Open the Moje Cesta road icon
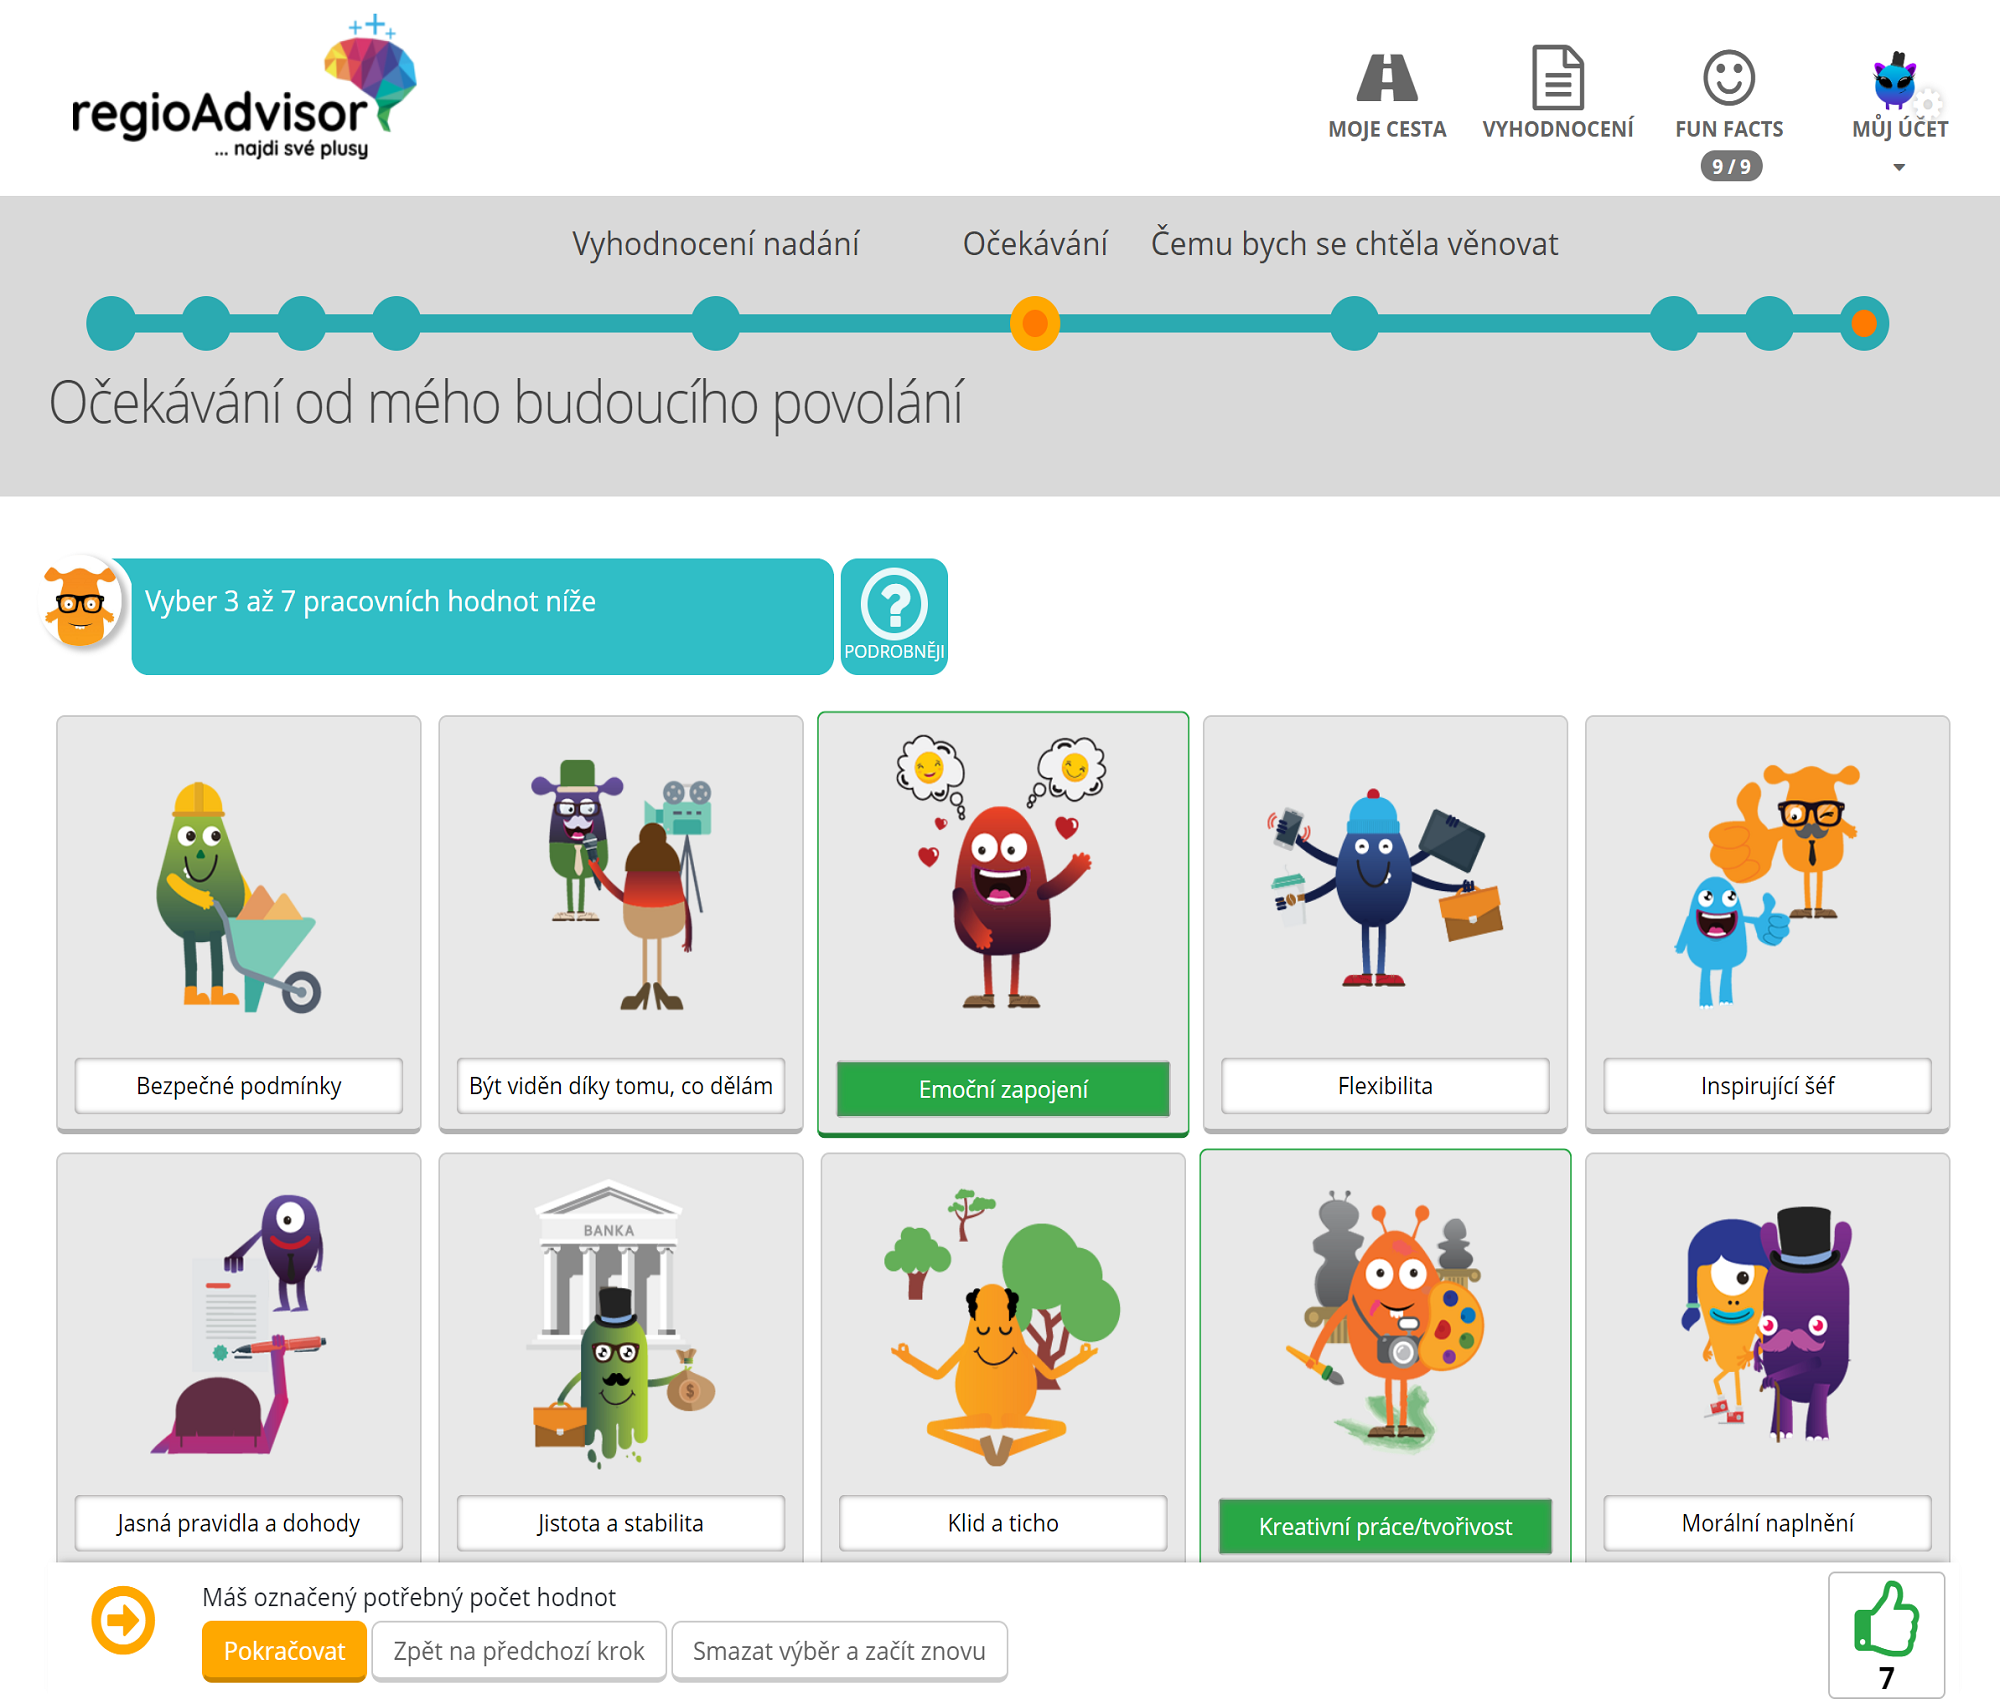Viewport: 2000px width, 1700px height. [1386, 78]
